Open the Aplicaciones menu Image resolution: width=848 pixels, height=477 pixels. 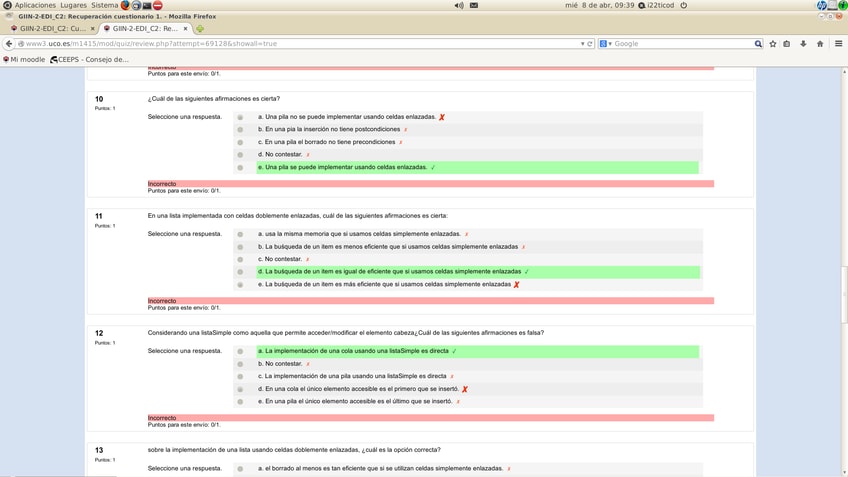click(35, 5)
